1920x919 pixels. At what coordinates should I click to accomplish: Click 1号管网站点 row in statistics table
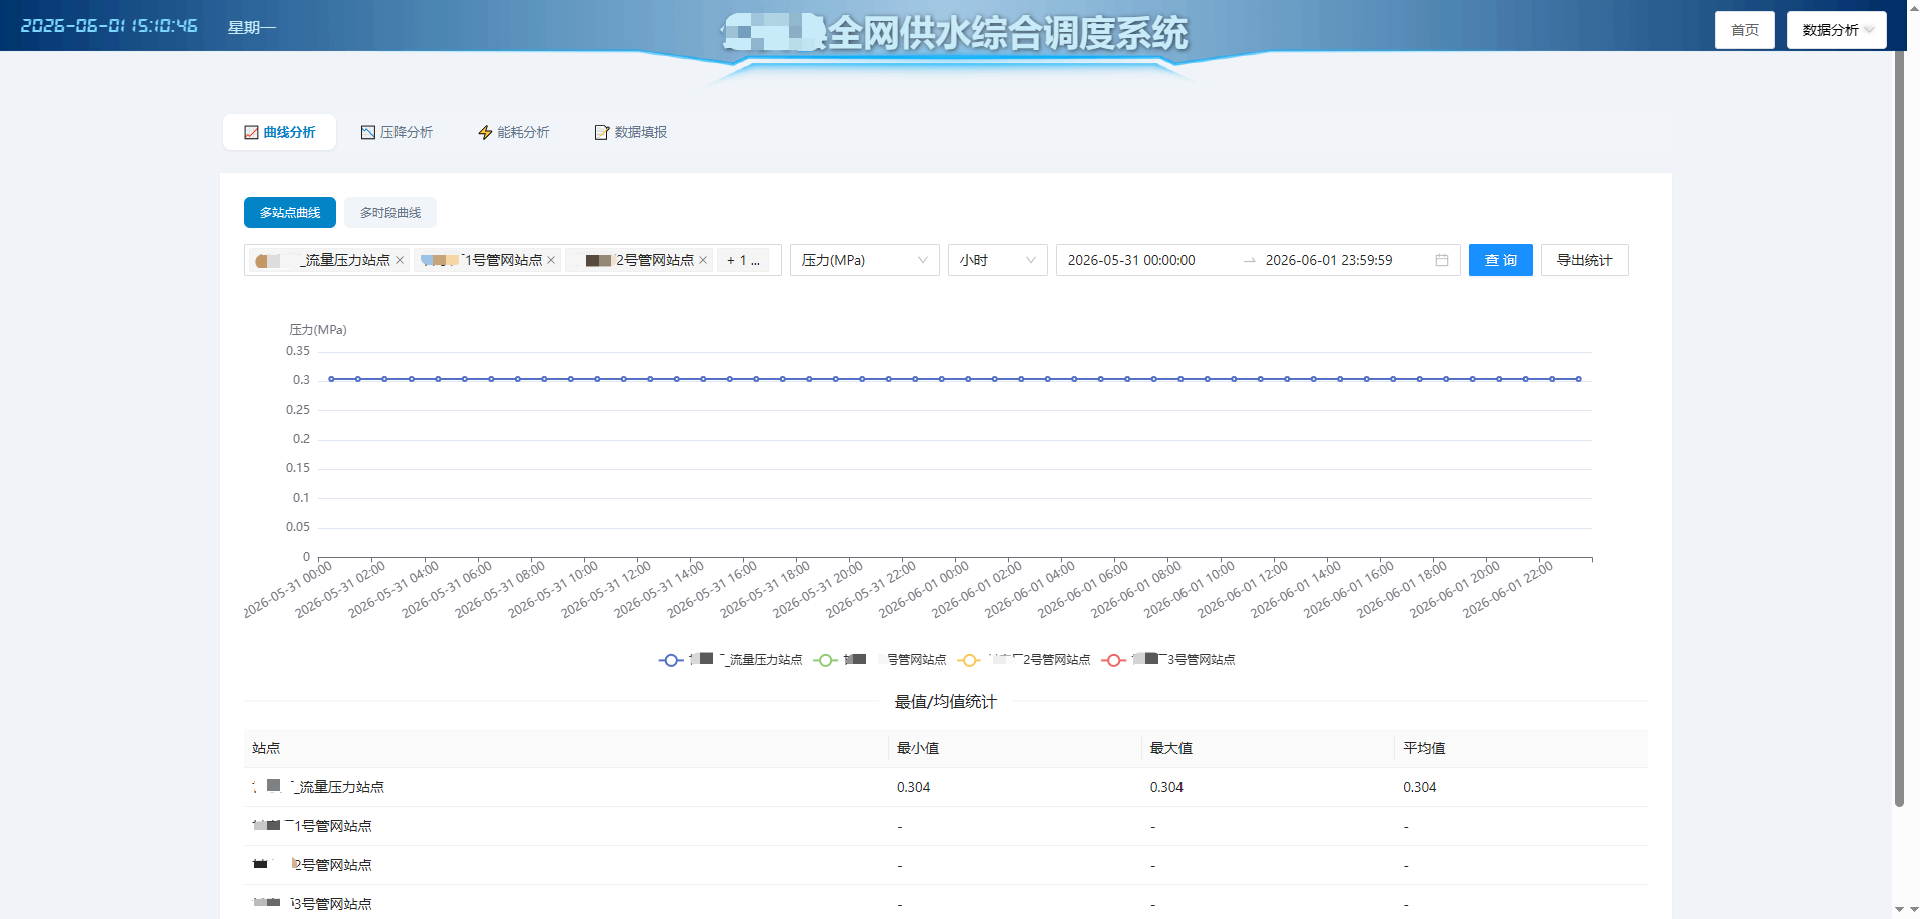(x=946, y=826)
